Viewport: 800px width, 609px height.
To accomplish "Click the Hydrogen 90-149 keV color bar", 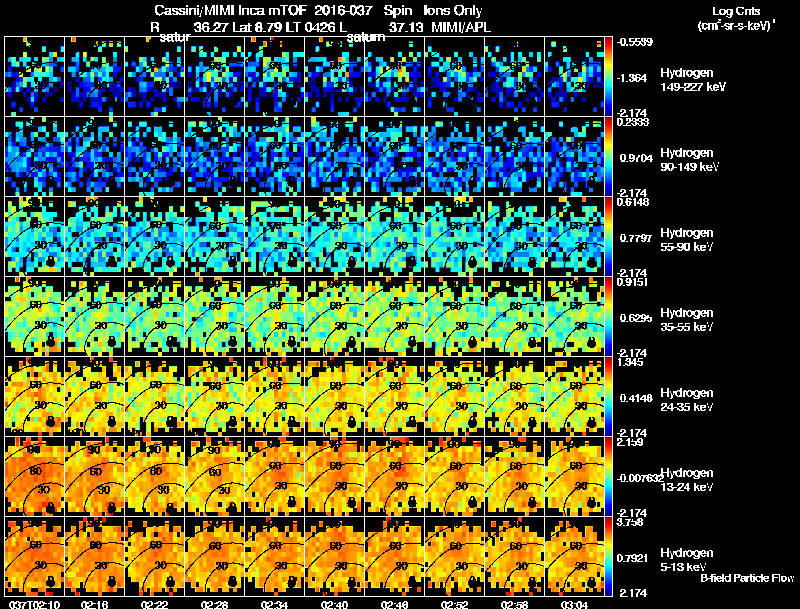I will [x=608, y=157].
